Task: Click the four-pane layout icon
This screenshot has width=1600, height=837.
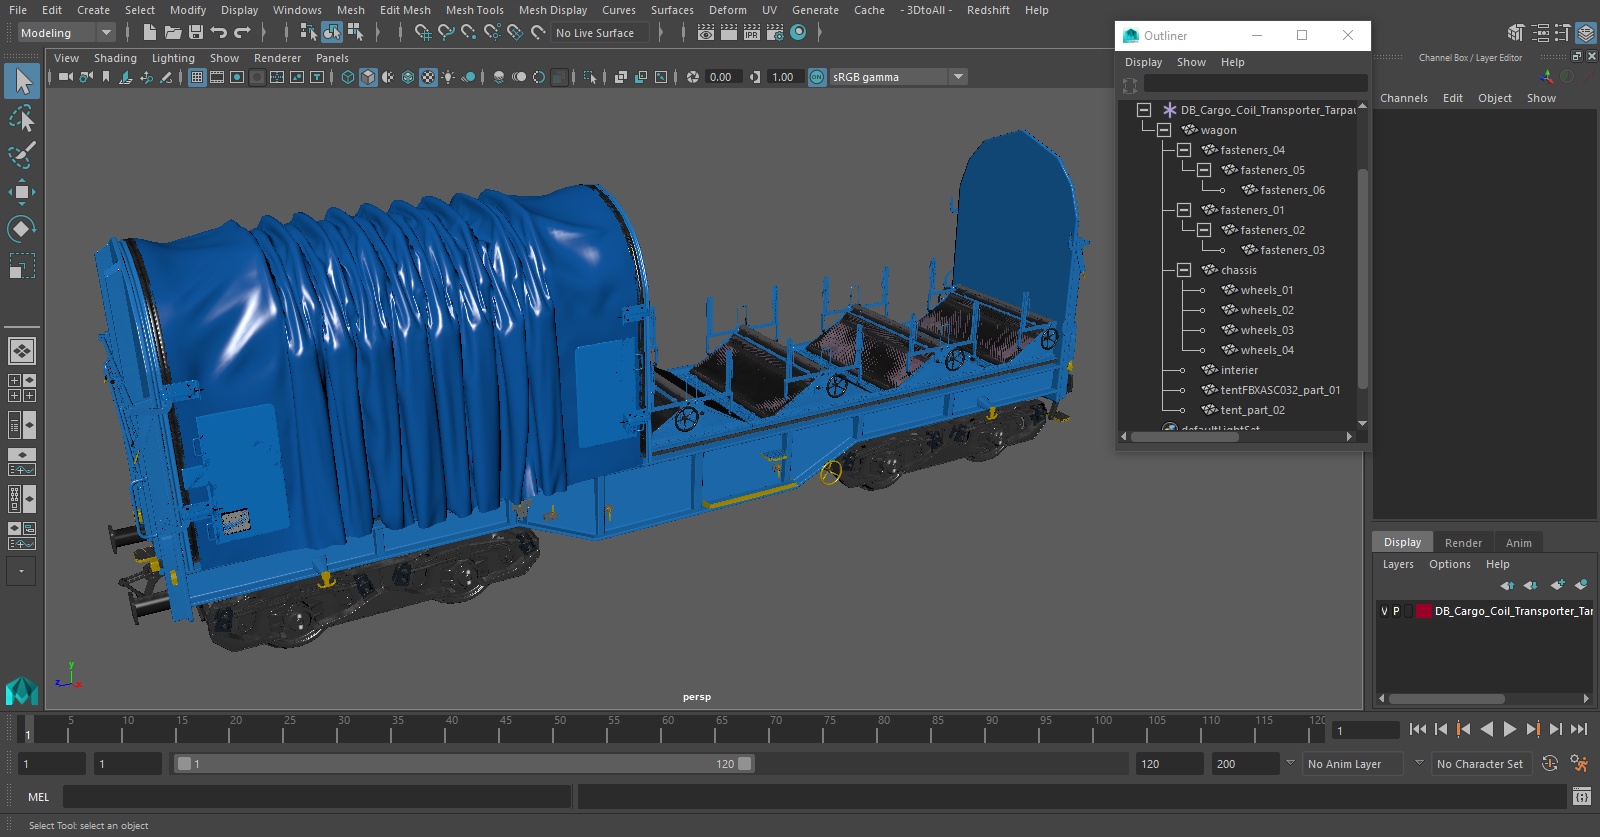Action: click(22, 388)
